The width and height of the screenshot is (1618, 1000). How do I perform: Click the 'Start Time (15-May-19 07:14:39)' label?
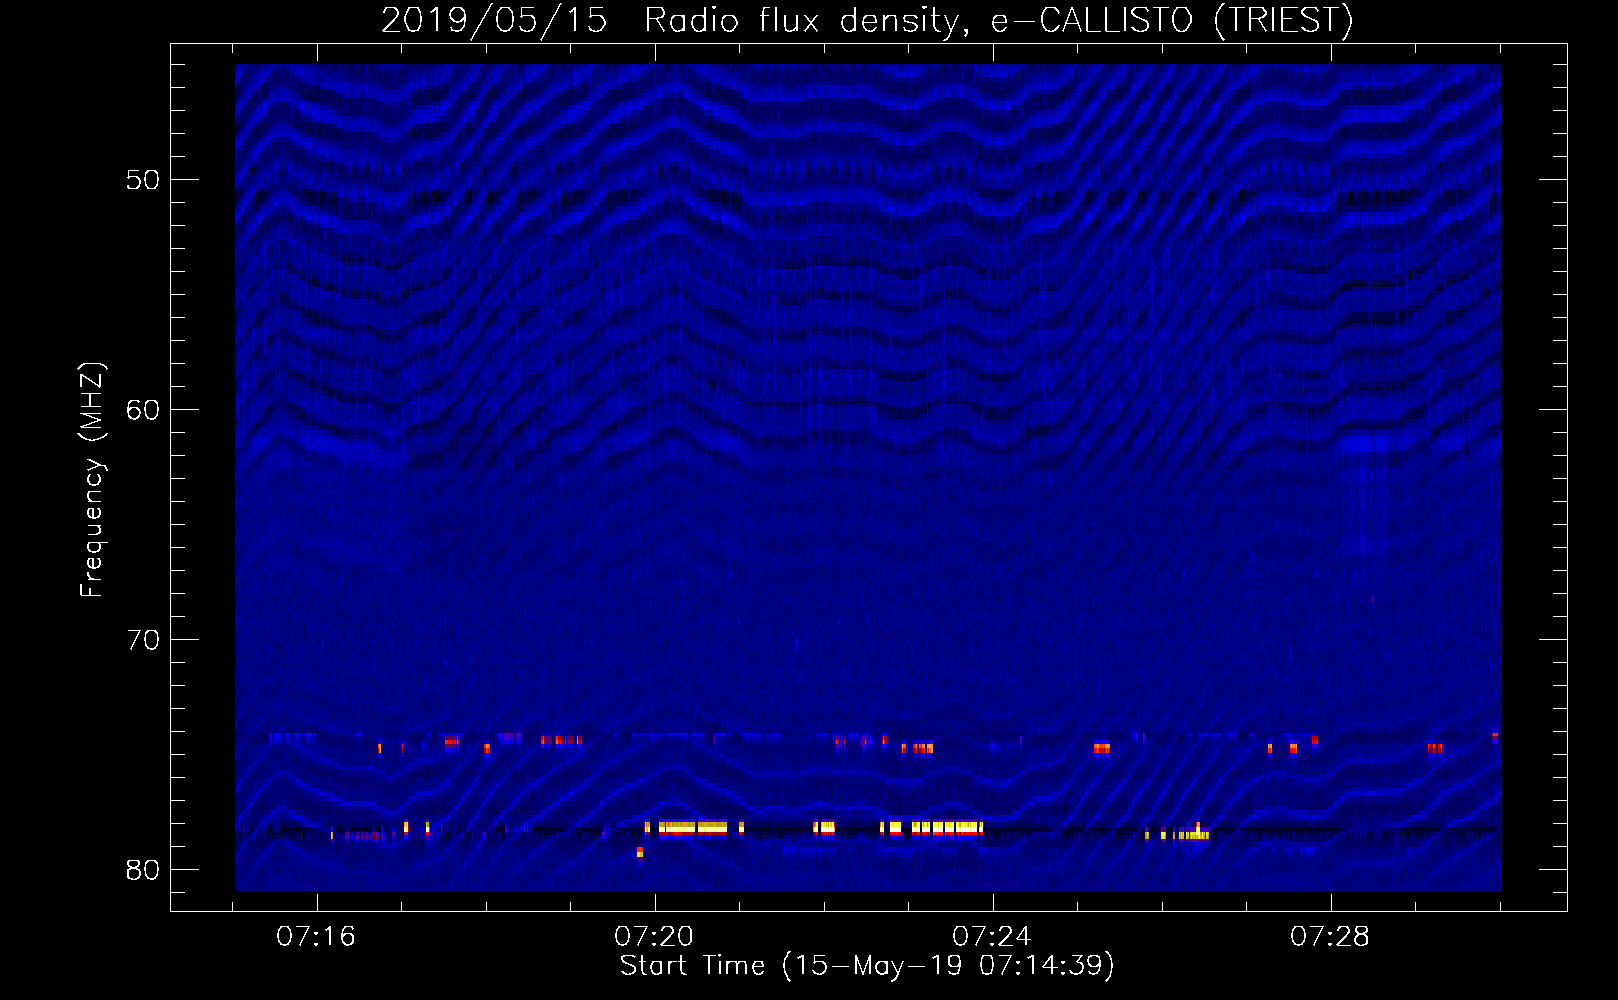(x=867, y=966)
